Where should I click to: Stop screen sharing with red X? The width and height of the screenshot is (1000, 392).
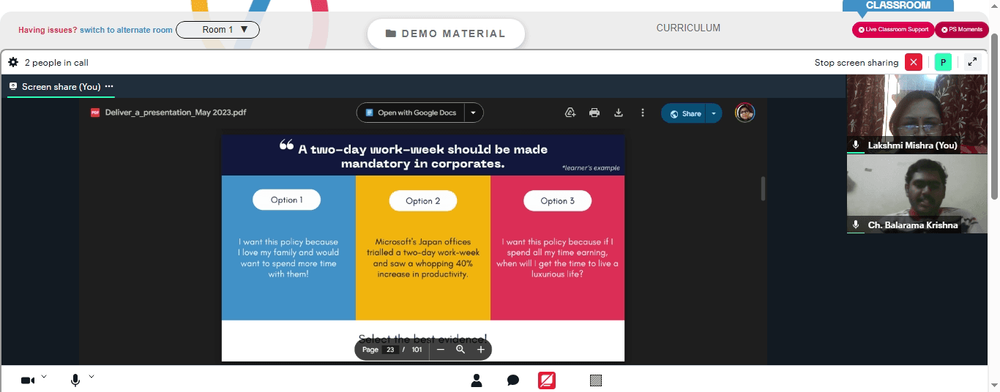tap(913, 62)
